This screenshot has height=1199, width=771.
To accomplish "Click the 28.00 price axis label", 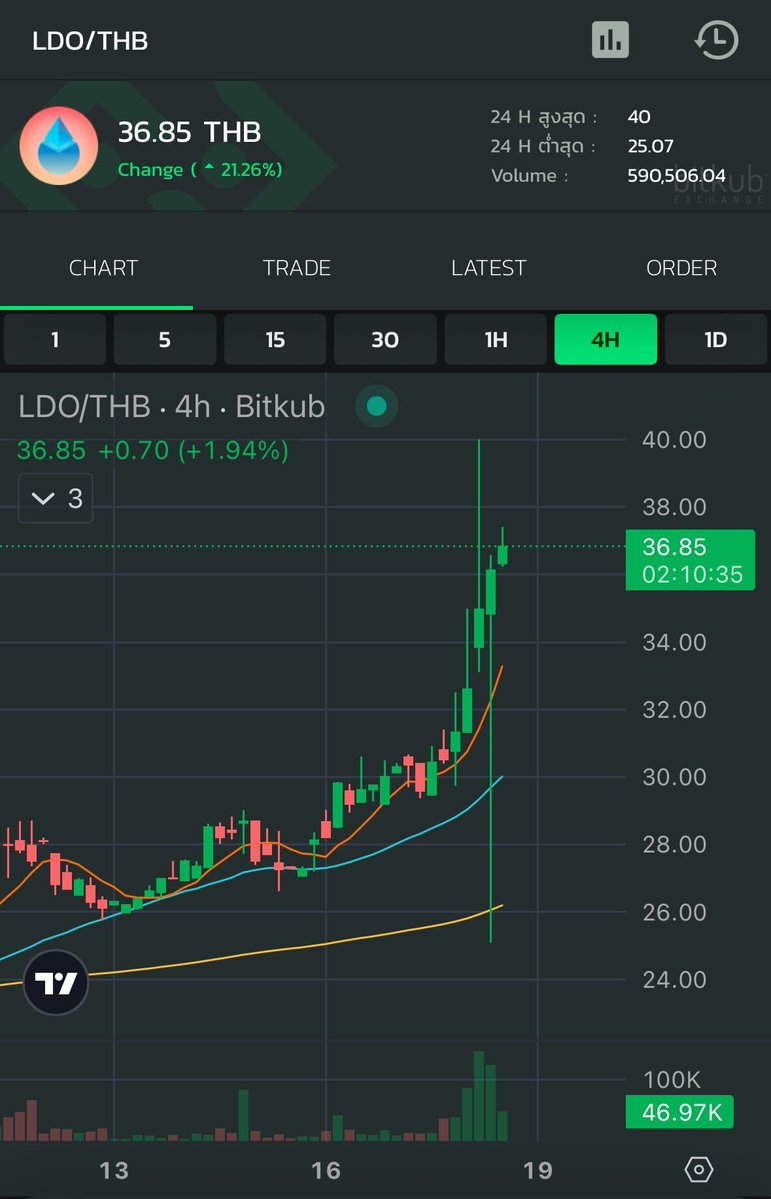I will [675, 844].
